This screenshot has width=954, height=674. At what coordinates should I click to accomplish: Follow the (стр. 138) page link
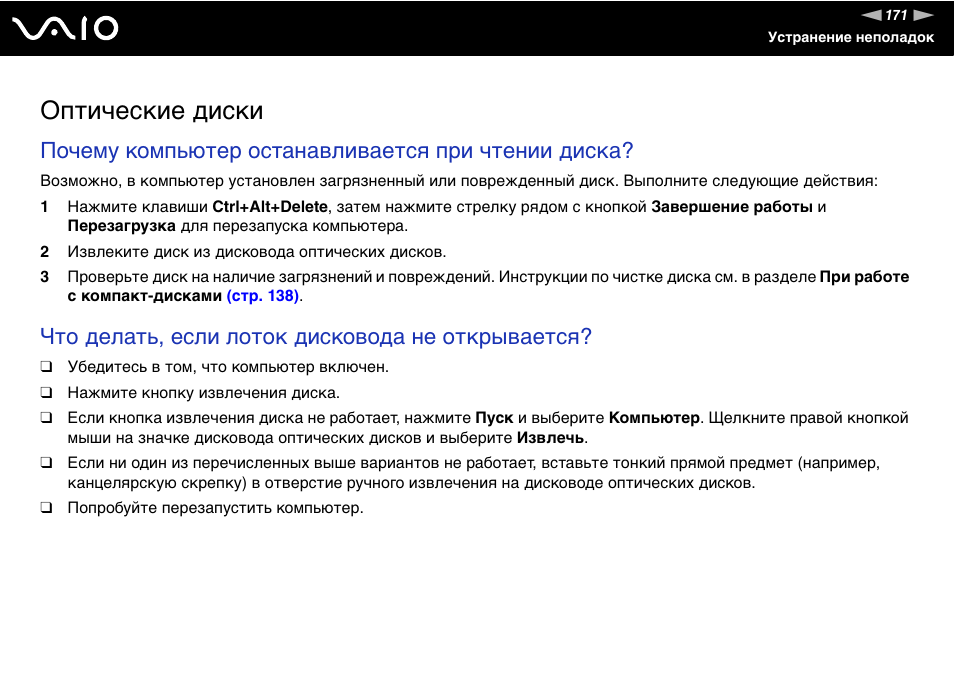click(x=263, y=296)
